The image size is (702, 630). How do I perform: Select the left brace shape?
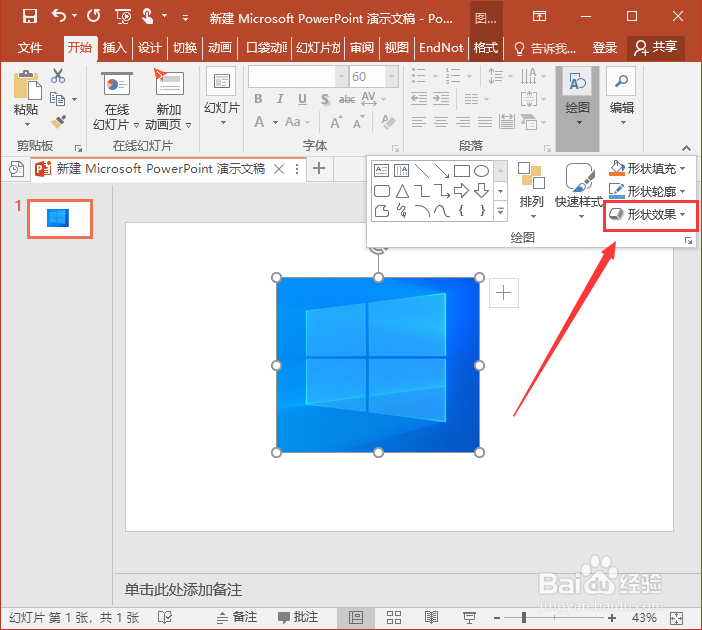coord(462,210)
